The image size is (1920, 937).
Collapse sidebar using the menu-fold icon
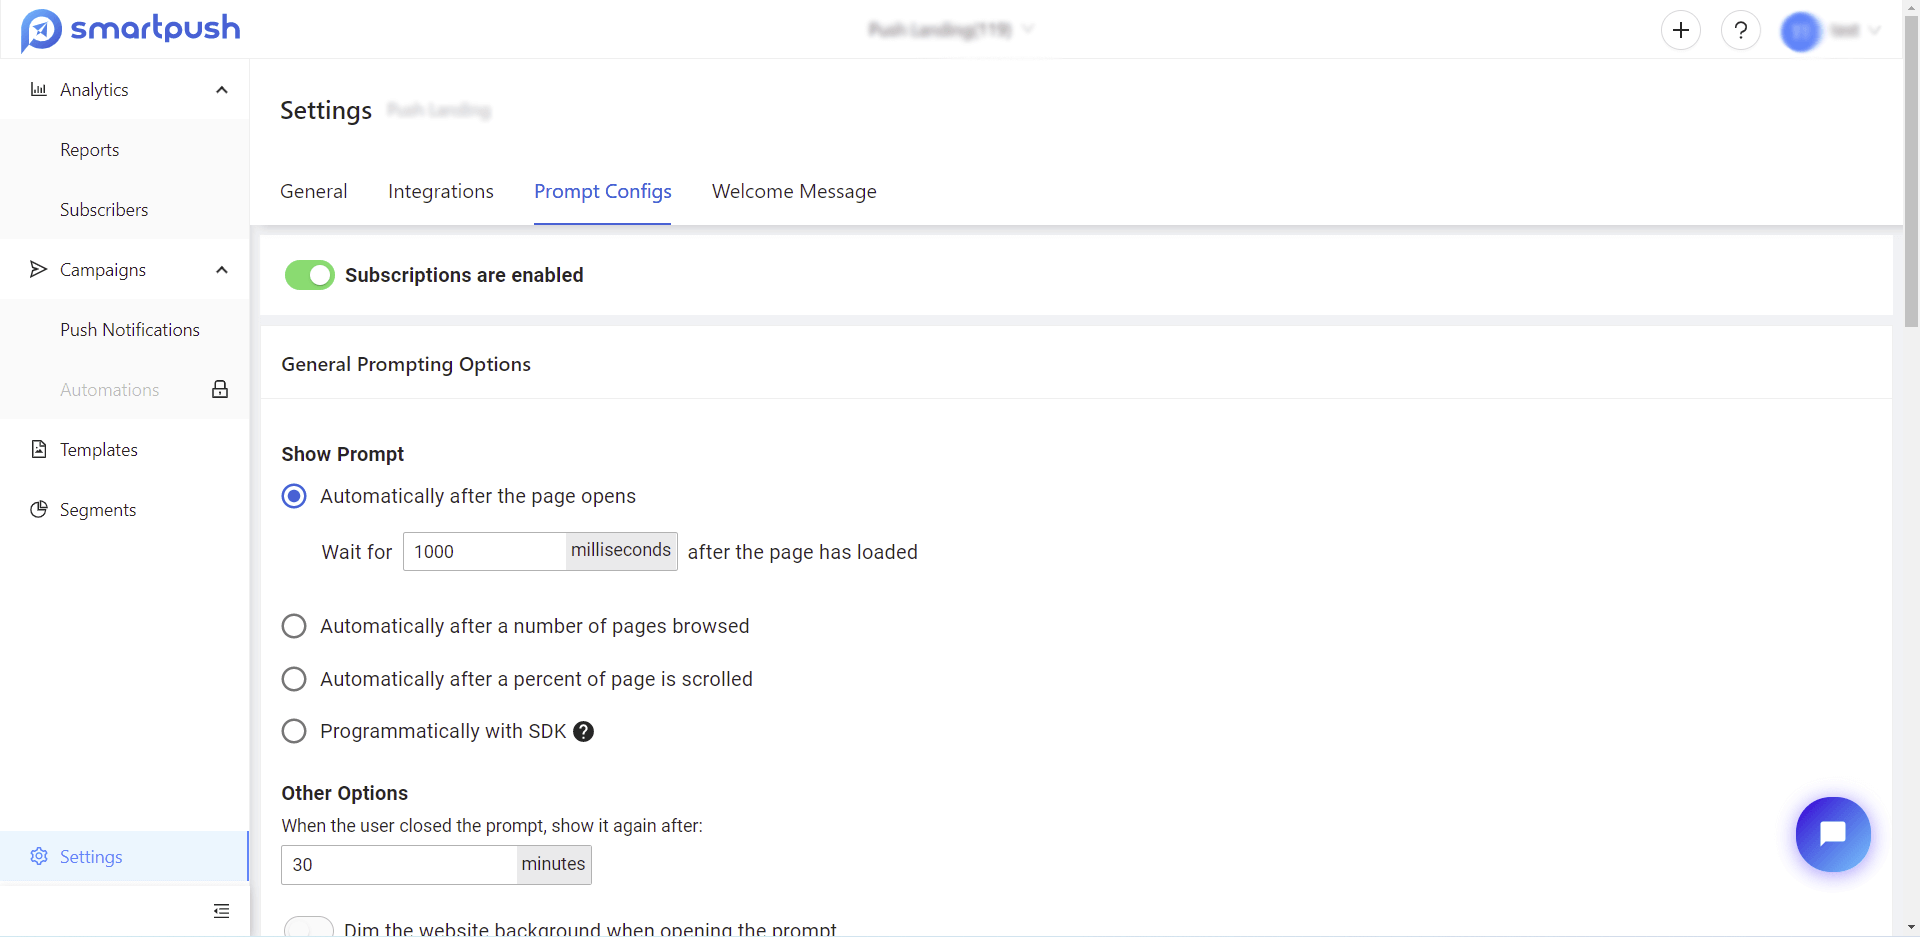221,911
